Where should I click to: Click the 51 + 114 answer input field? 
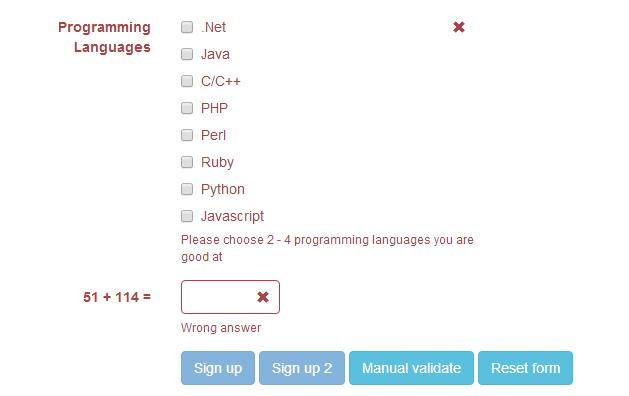pyautogui.click(x=230, y=297)
